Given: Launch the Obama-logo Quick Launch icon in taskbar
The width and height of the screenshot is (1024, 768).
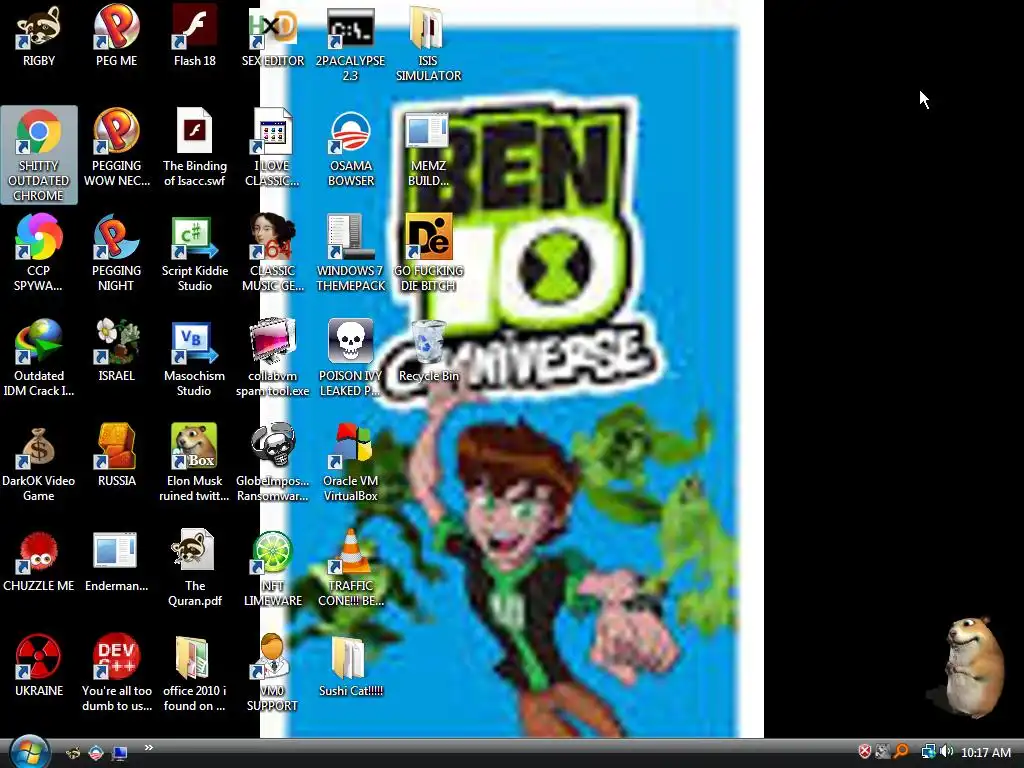Looking at the screenshot, I should tap(96, 753).
